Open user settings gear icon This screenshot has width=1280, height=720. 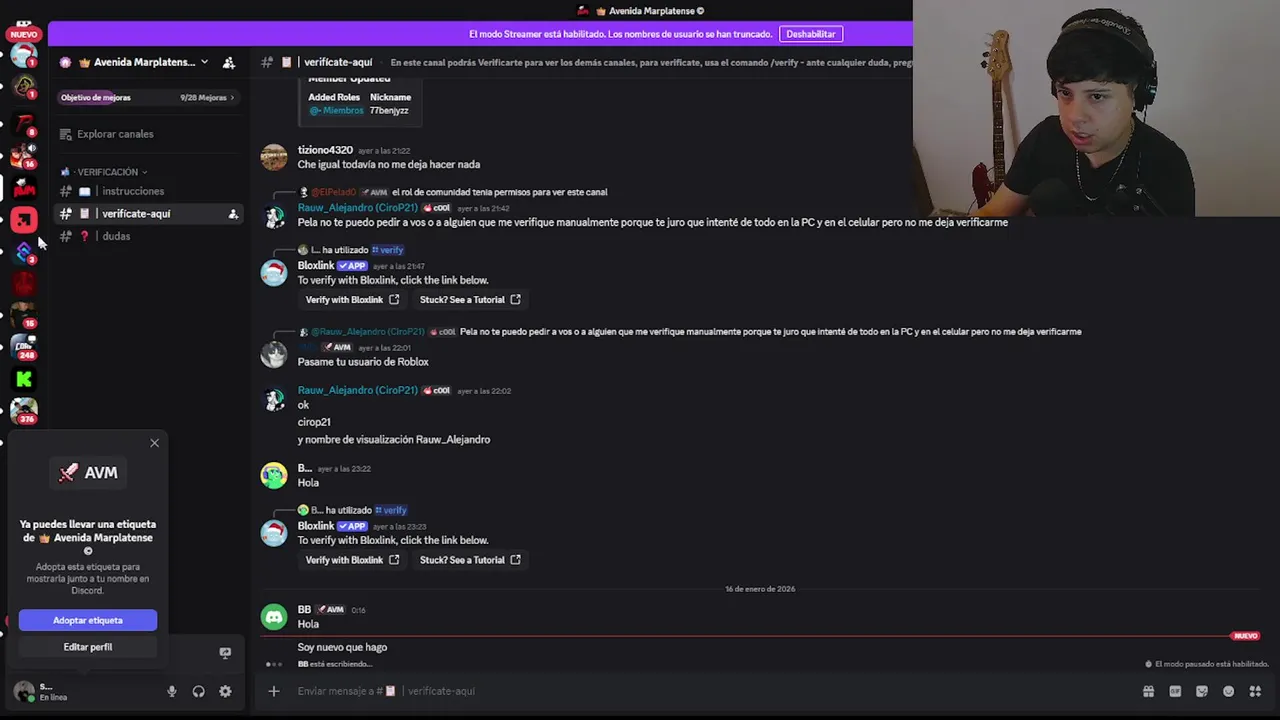point(225,691)
